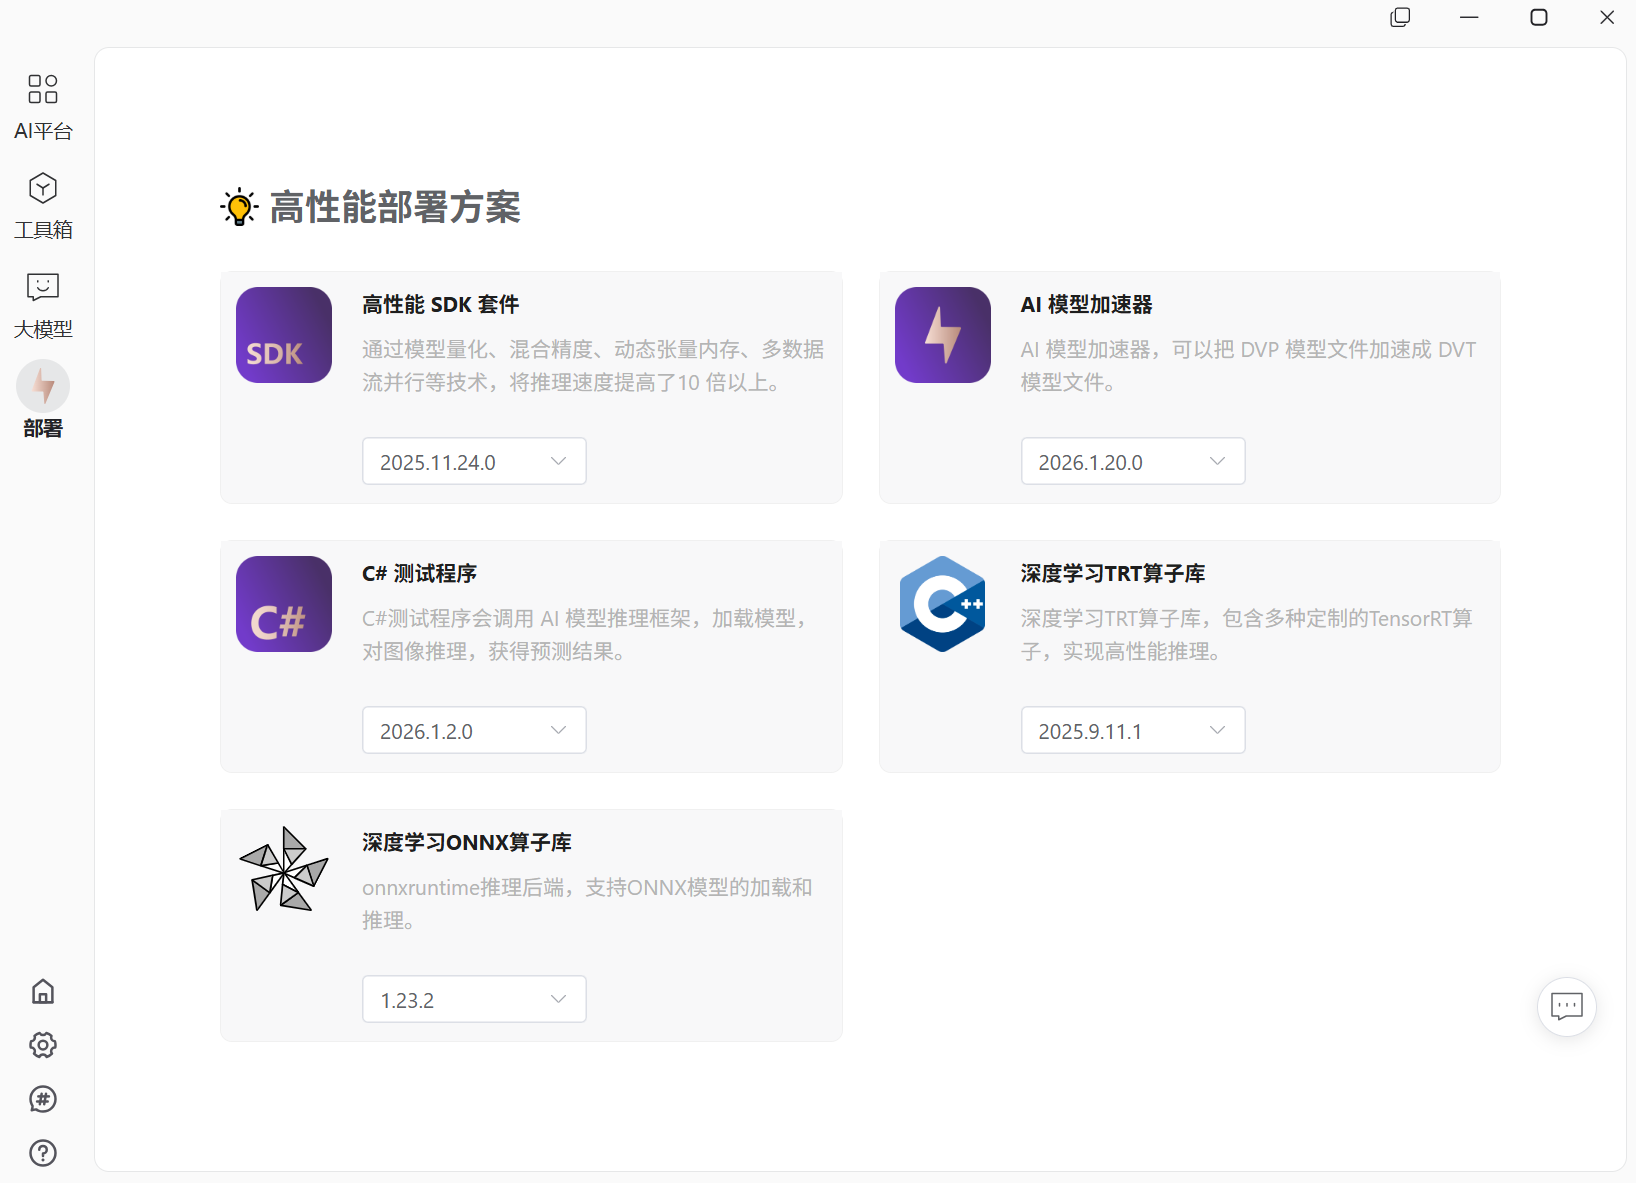Expand ONNX version 1.23.2 dropdown
Viewport: 1636px width, 1183px height.
[x=474, y=999]
